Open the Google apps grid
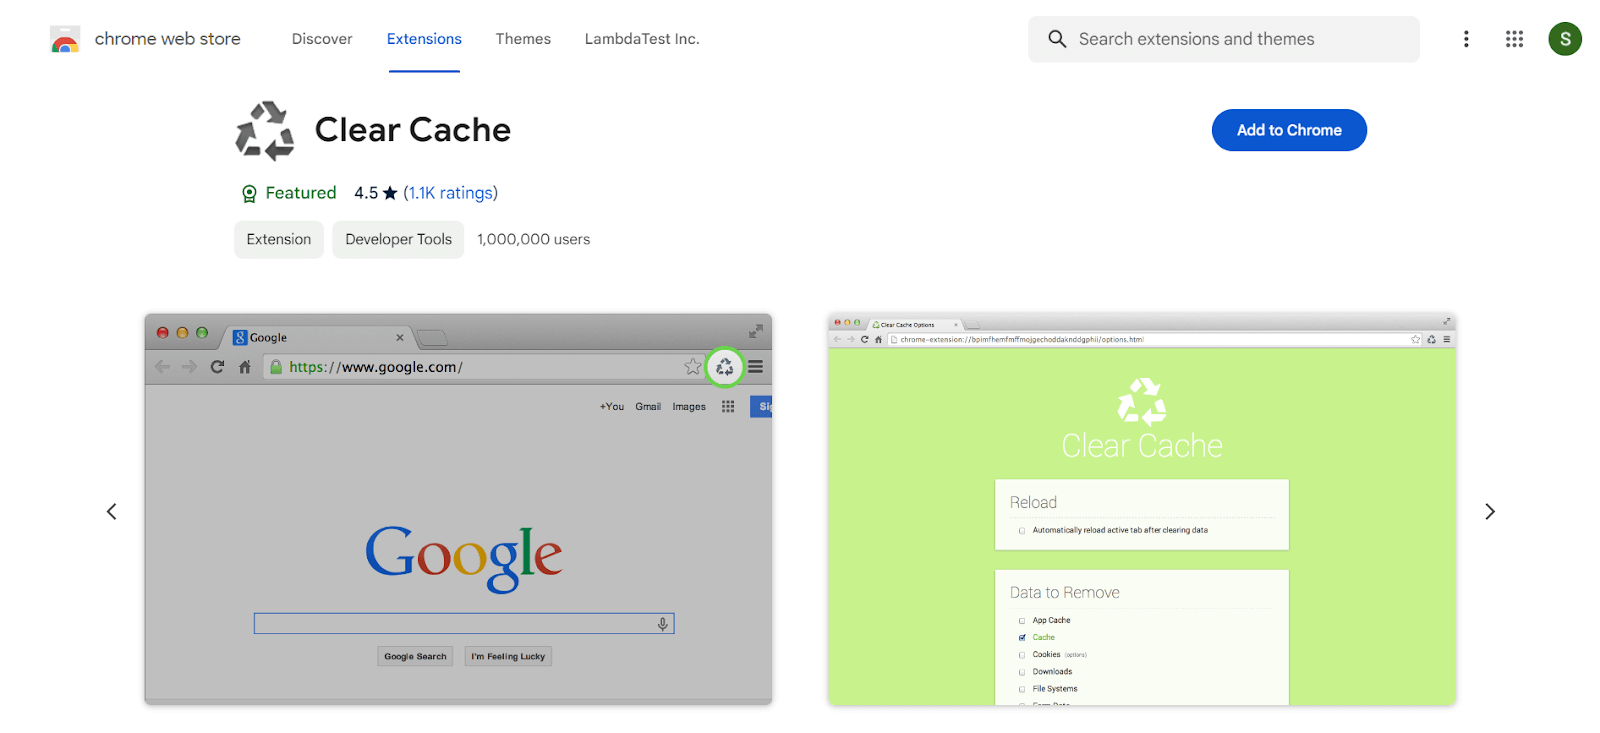The height and width of the screenshot is (733, 1600). [1514, 39]
